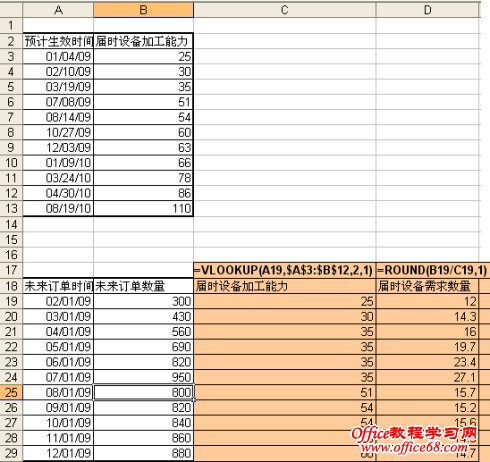
Task: Click cell with date 08/14/09
Action: [x=58, y=117]
